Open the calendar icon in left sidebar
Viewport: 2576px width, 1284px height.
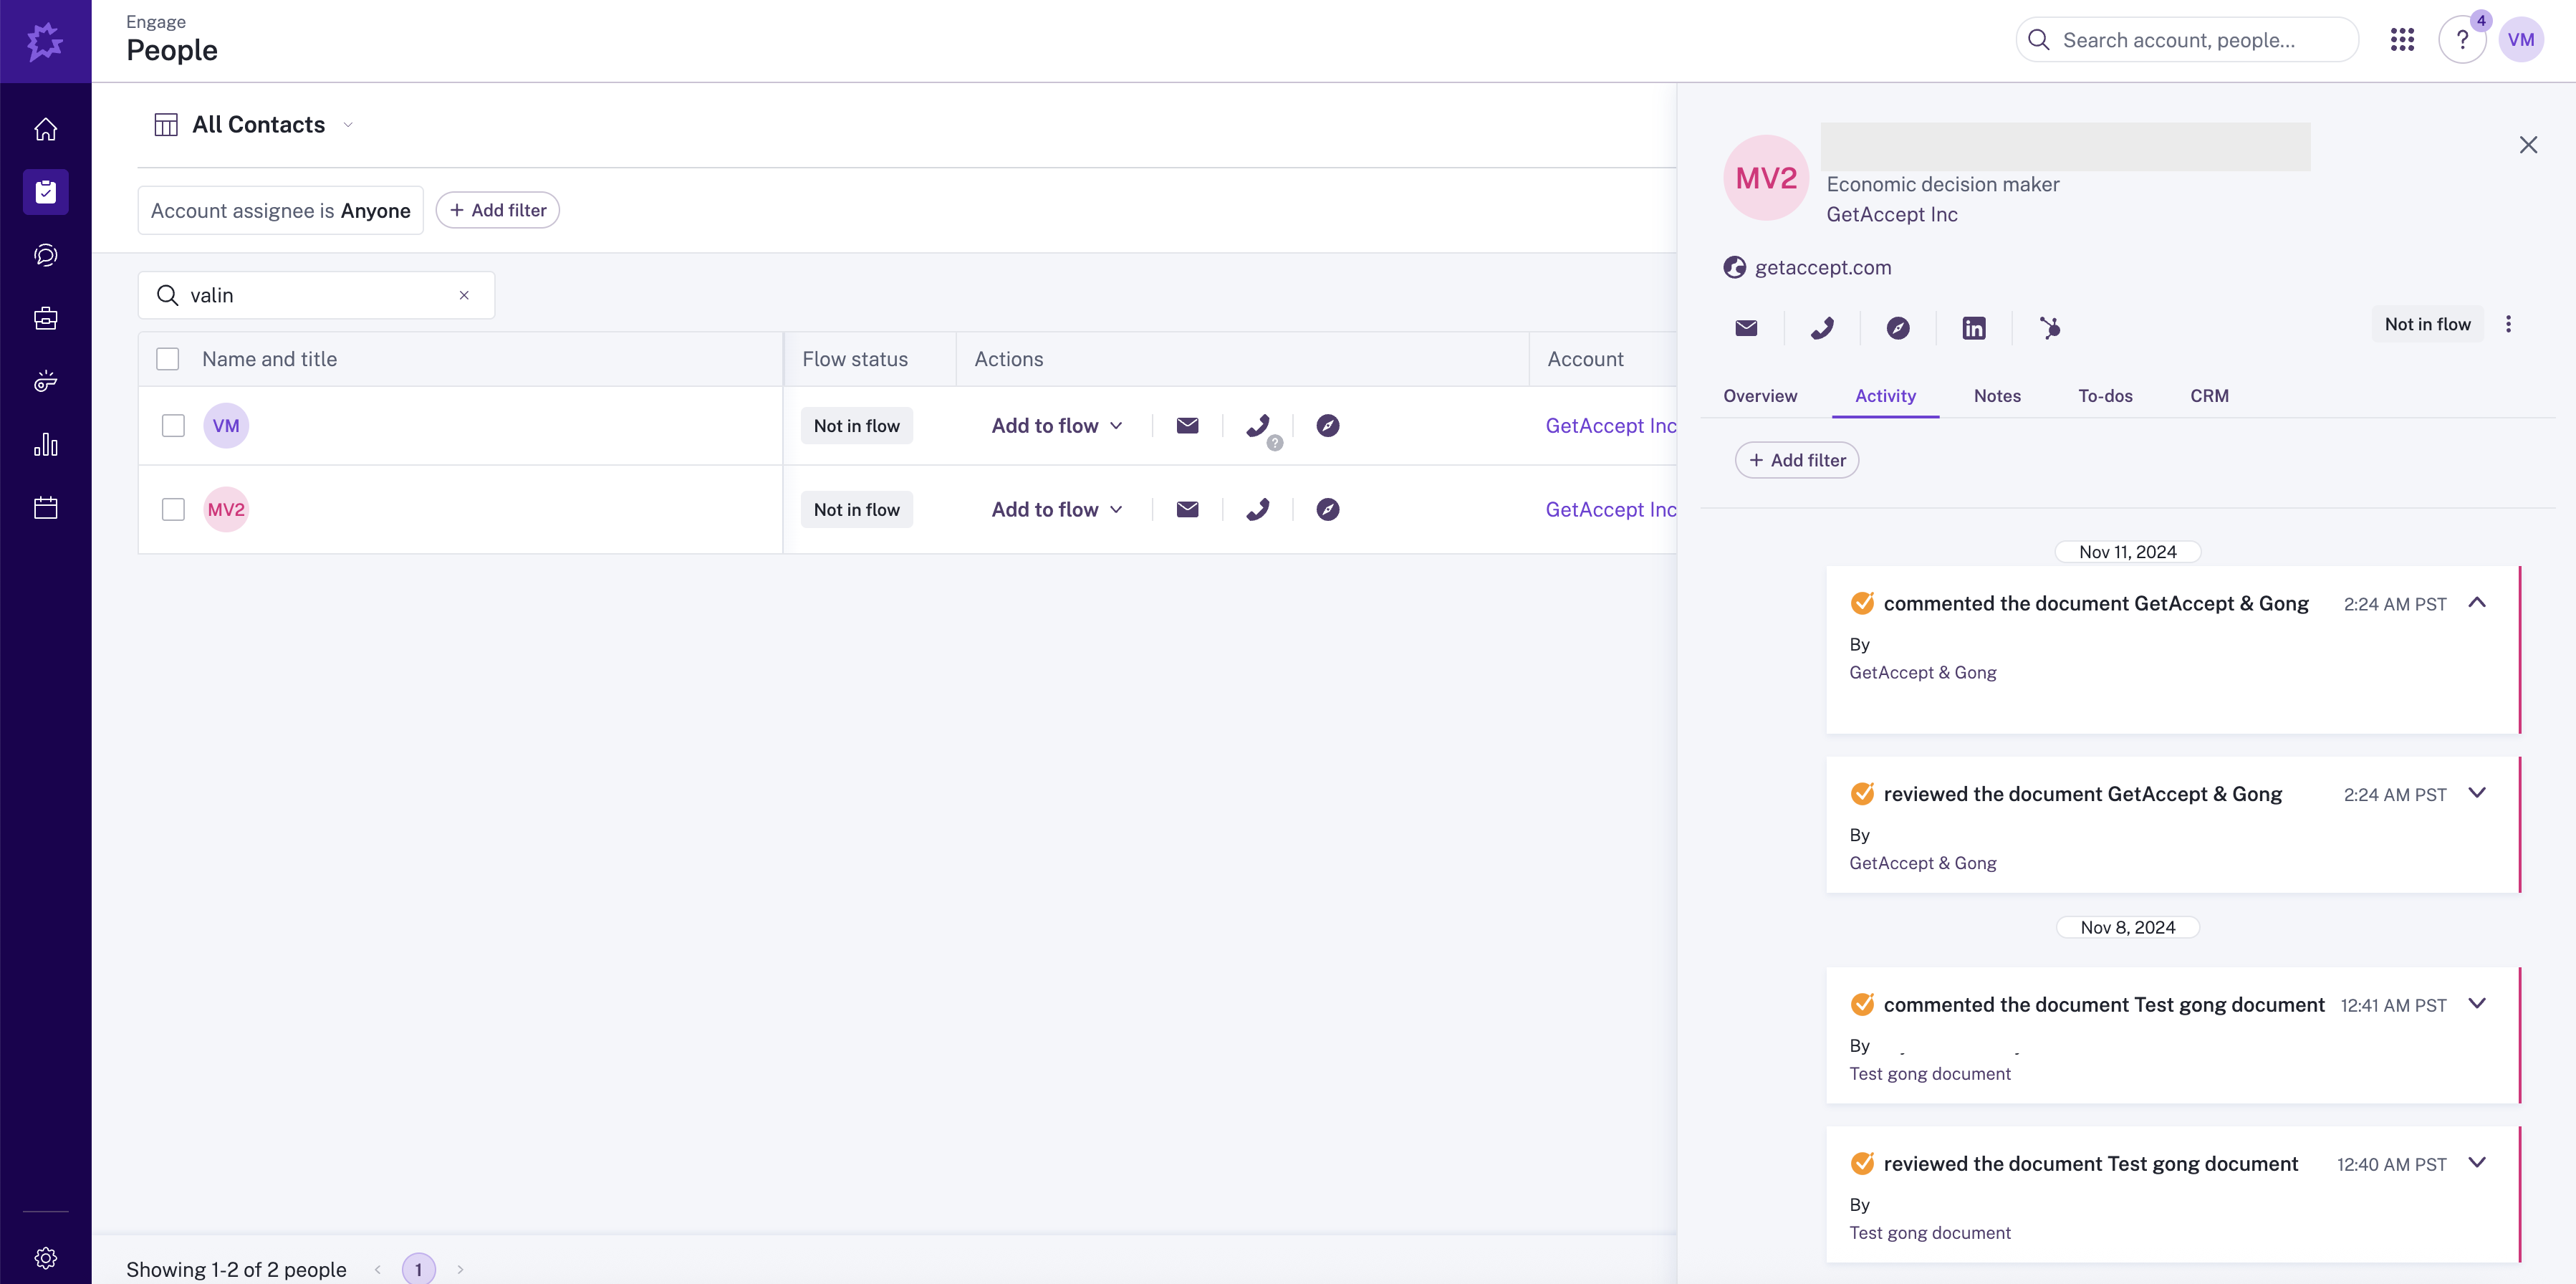point(46,508)
